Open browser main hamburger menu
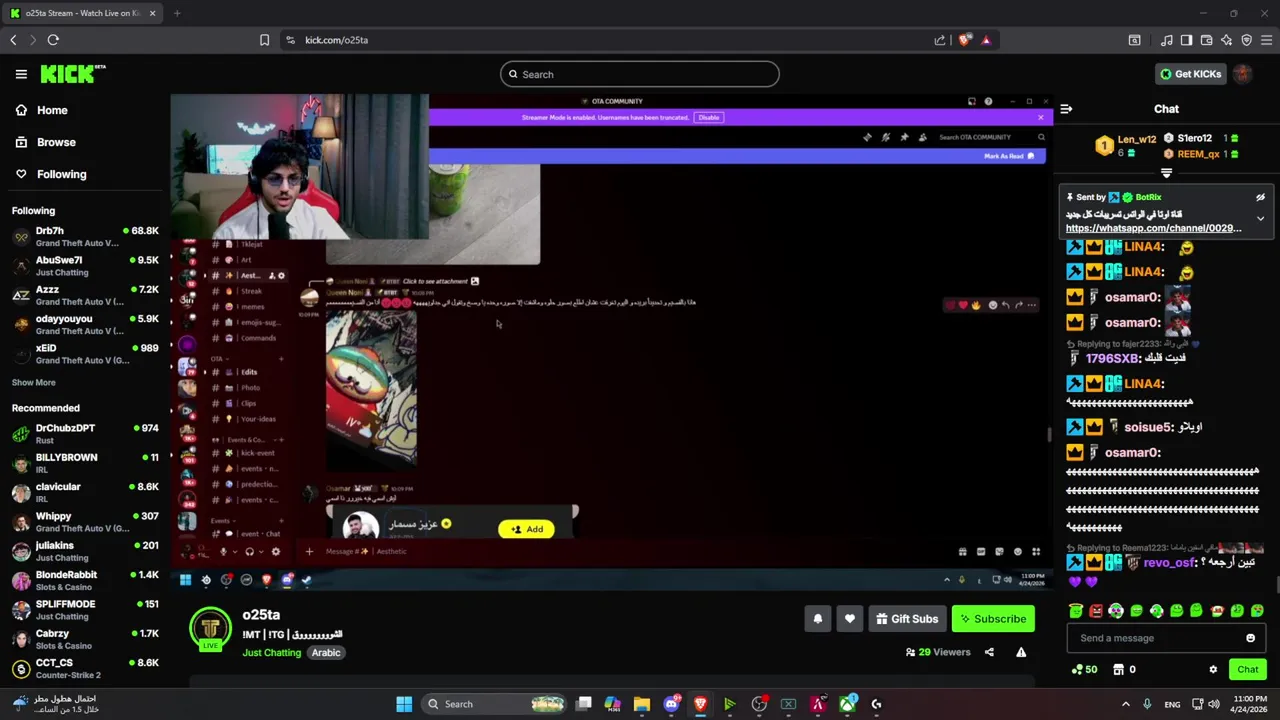Screen dimensions: 1280x720 (1266, 40)
